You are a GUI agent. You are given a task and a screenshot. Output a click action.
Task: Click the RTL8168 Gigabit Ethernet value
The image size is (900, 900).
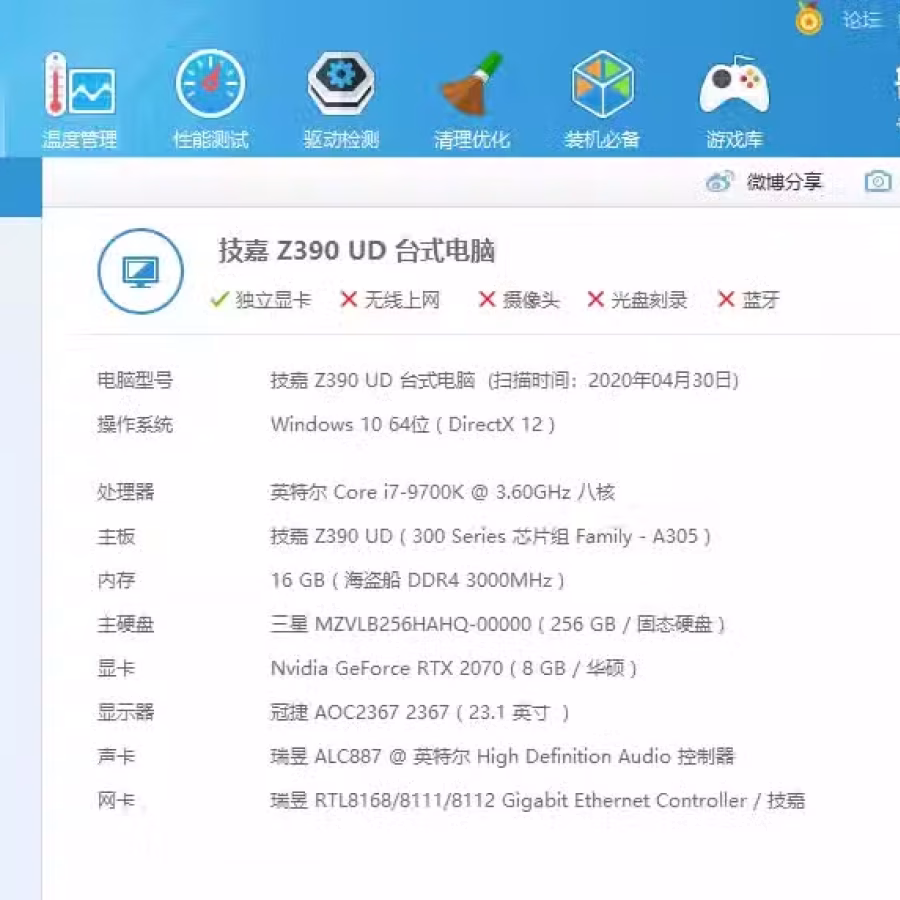(x=538, y=801)
